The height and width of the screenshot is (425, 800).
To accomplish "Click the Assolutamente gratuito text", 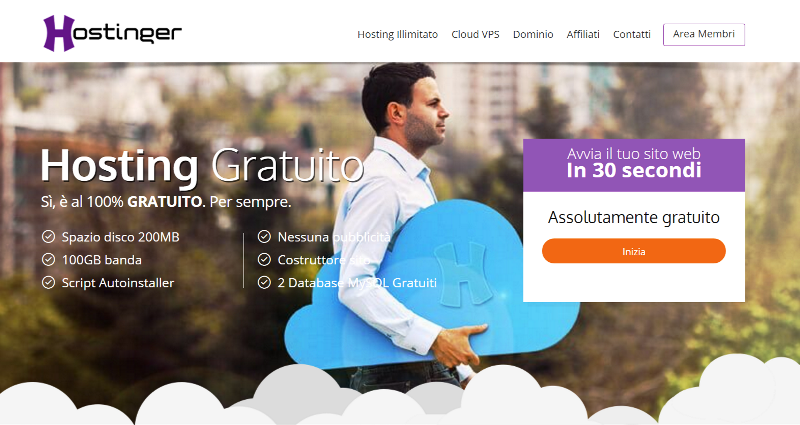I will coord(634,217).
